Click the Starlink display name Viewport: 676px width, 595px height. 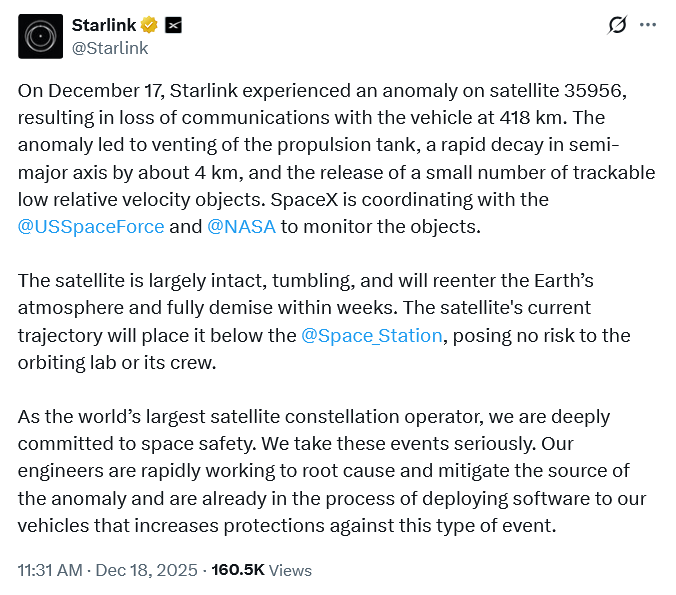tap(105, 25)
